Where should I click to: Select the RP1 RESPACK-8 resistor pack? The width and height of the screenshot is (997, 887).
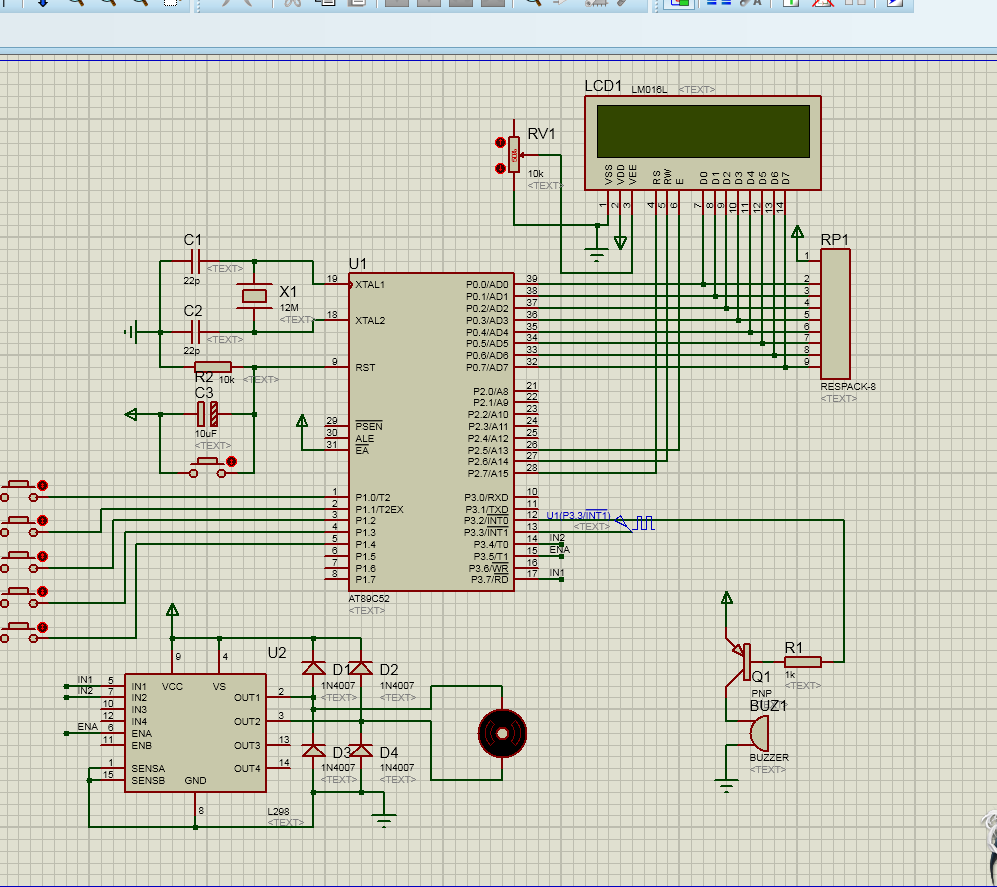(835, 314)
